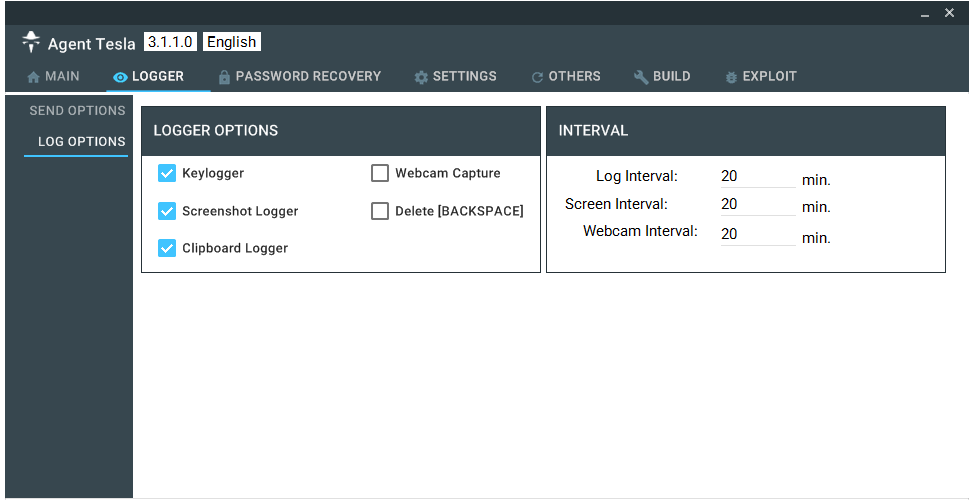
Task: Open SETTINGS via its gear icon
Action: (x=421, y=78)
